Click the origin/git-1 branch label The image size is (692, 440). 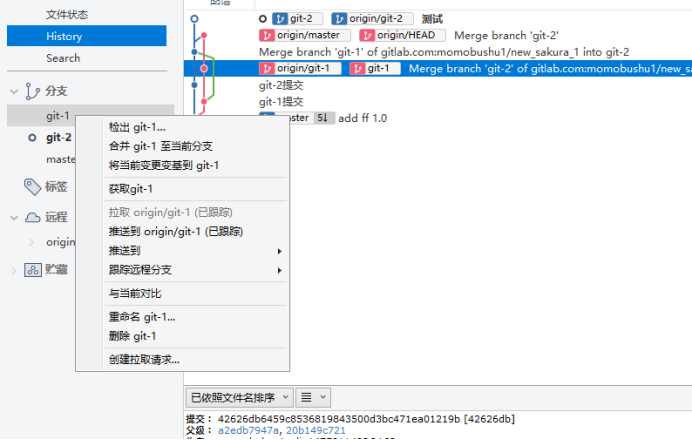point(299,68)
